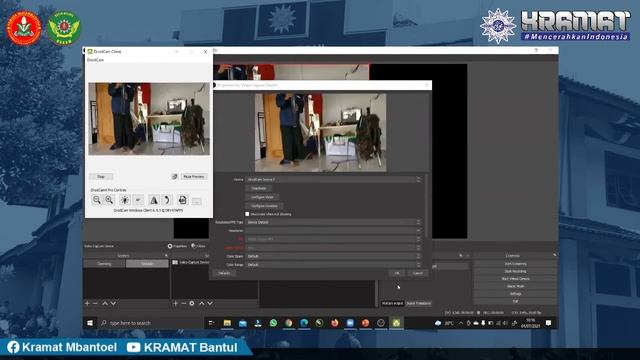Remove the selected scene with minus icon
Viewport: 640px width, 360px height.
click(95, 303)
